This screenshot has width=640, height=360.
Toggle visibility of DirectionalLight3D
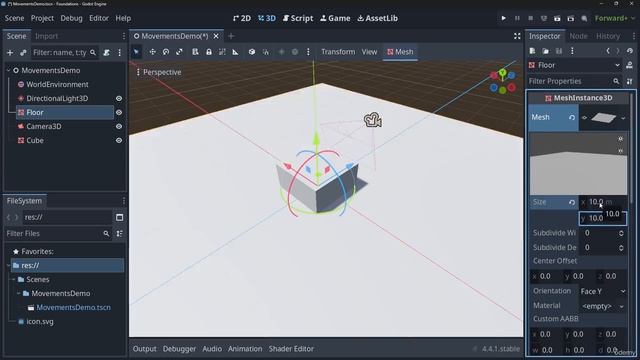point(119,98)
